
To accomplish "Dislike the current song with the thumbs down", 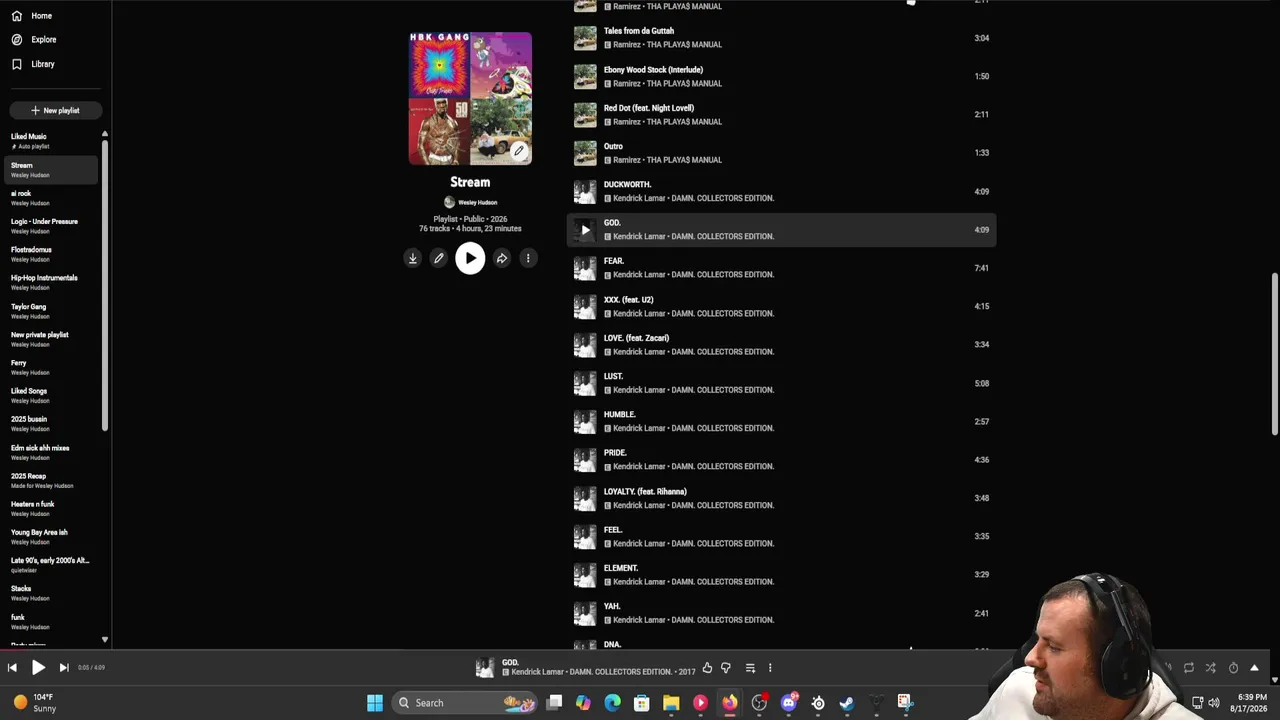I will 726,667.
